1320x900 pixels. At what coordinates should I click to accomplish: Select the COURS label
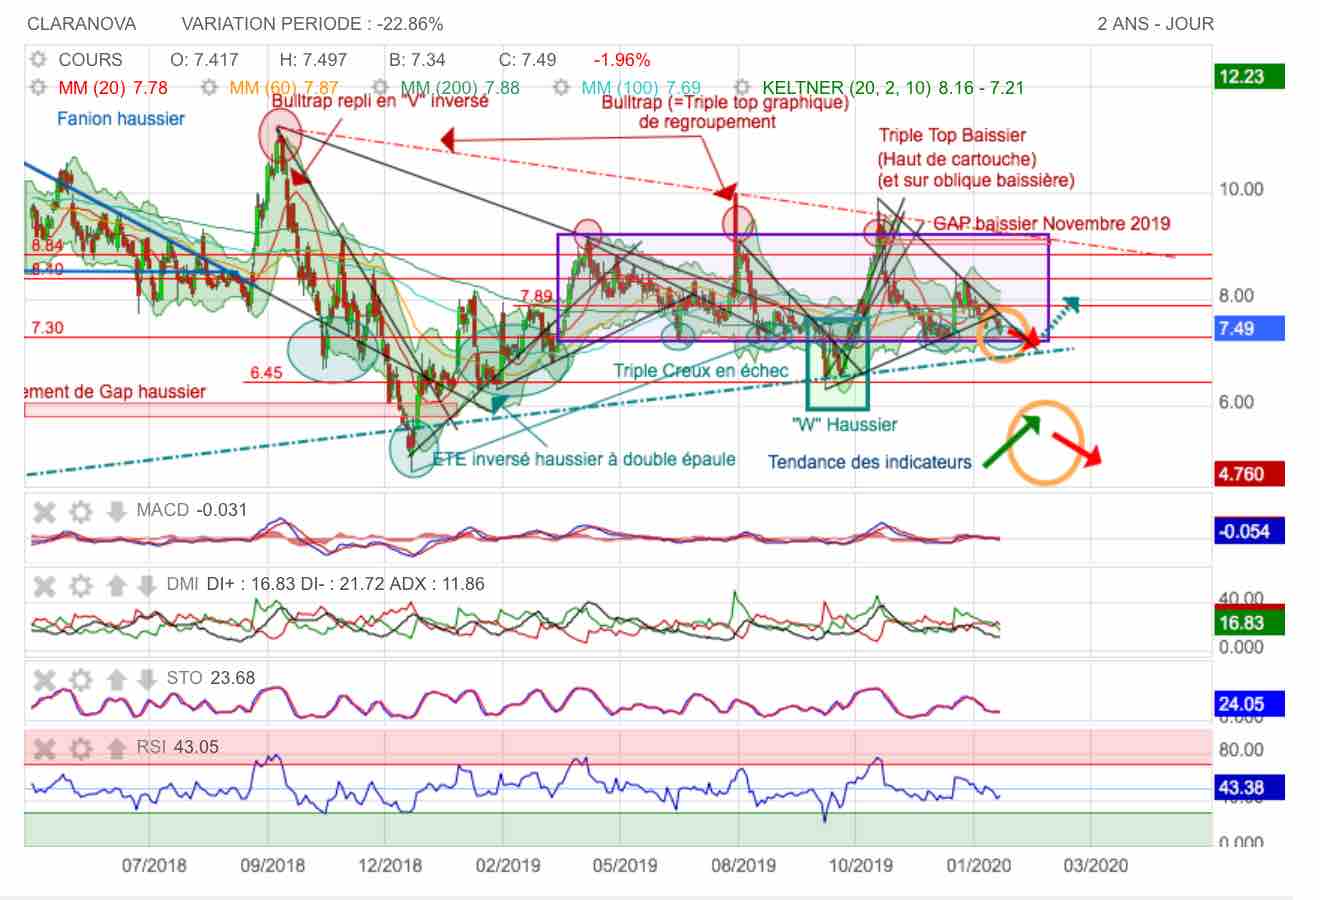click(91, 60)
